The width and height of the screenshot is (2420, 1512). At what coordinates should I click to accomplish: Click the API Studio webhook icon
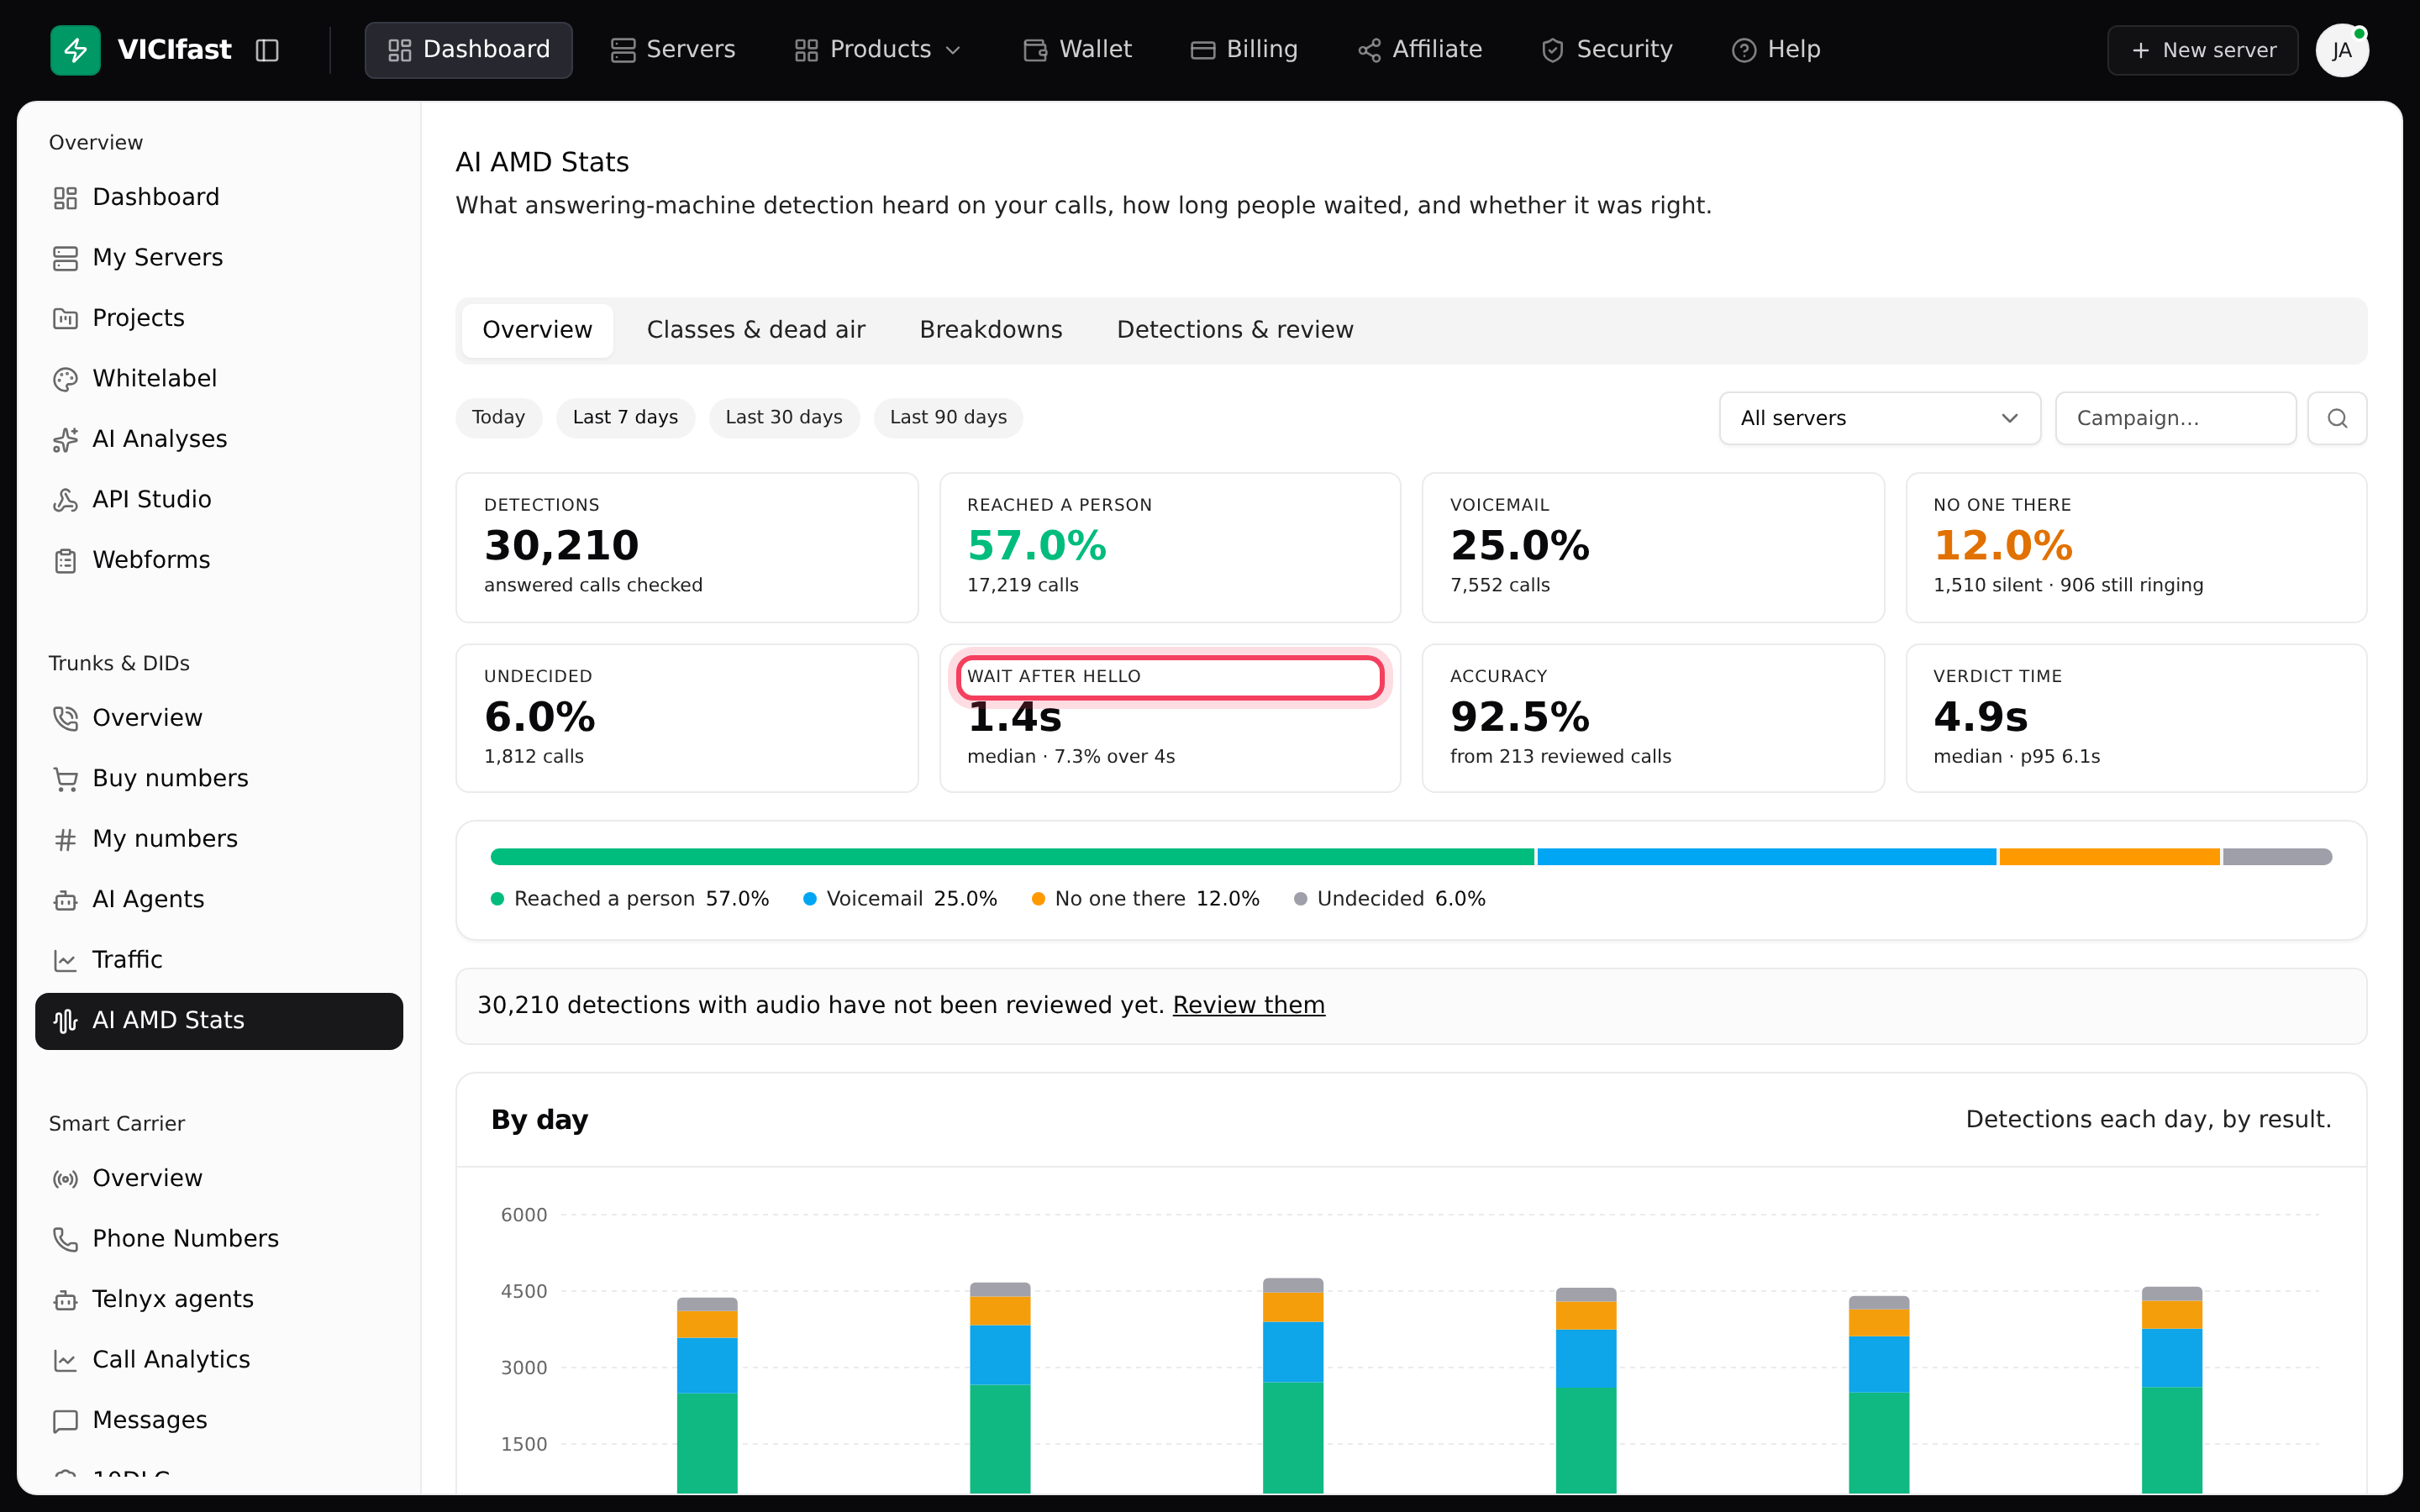(x=65, y=500)
